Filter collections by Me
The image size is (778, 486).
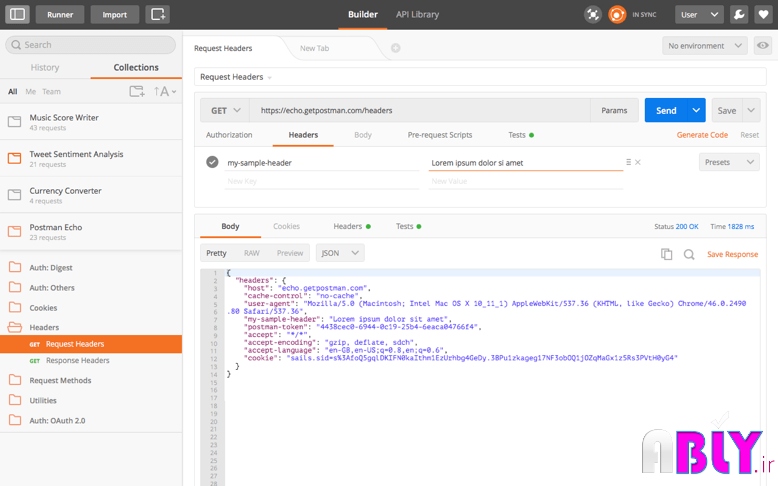(31, 91)
